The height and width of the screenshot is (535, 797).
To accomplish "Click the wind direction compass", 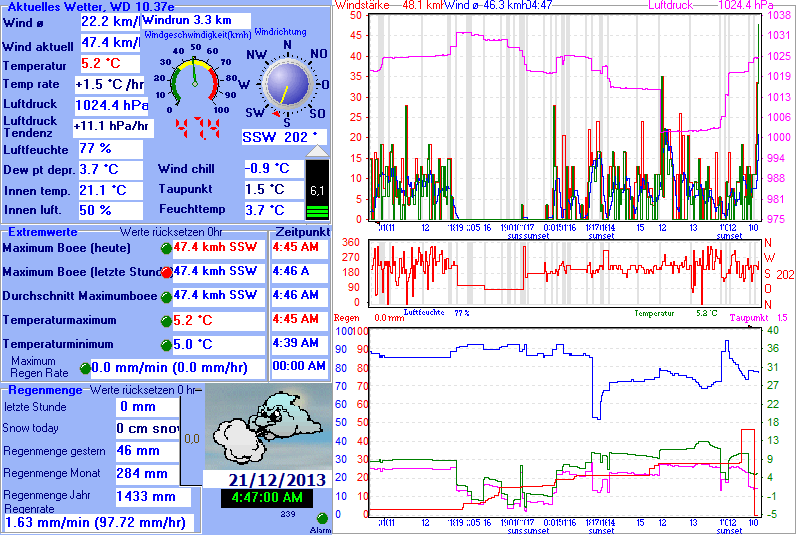I will coord(287,84).
